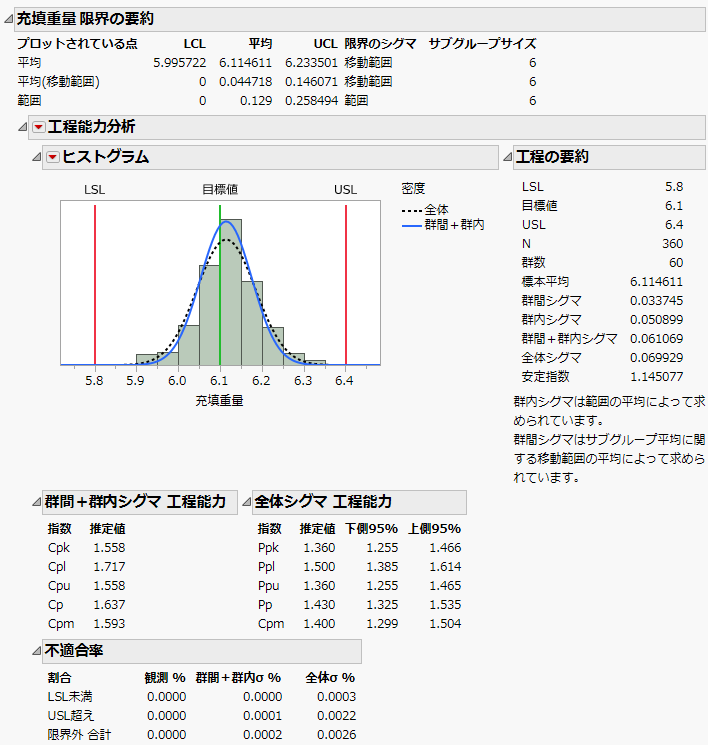708x745 pixels.
Task: Select 平均(移動範囲) mean value 0.044718
Action: (x=246, y=82)
